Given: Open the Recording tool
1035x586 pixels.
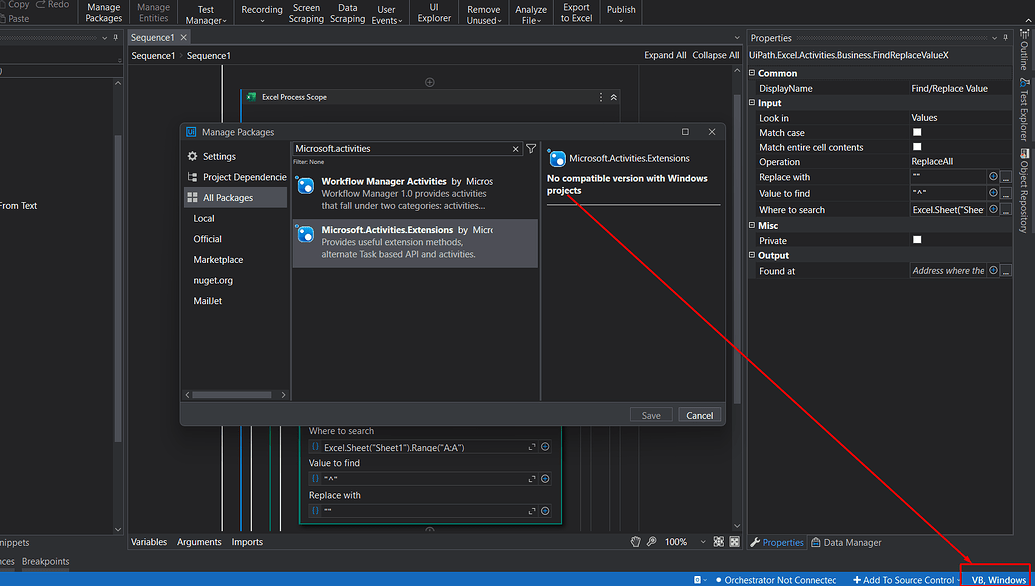Looking at the screenshot, I should tap(262, 12).
